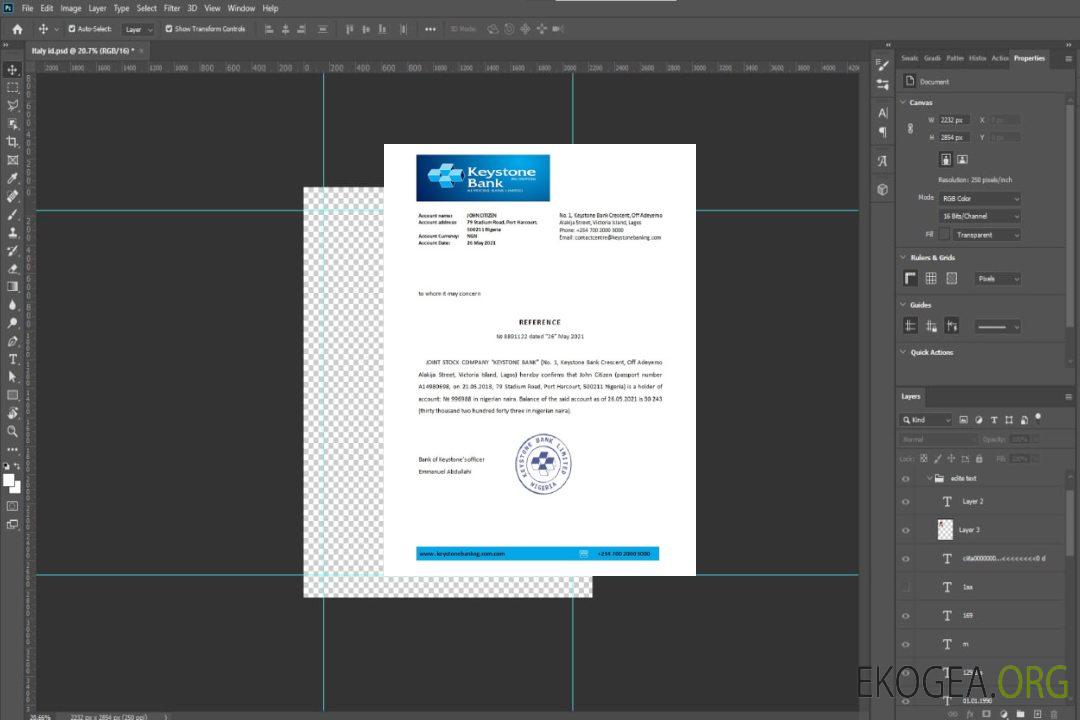Select the Rectangle shape tool

pyautogui.click(x=12, y=395)
